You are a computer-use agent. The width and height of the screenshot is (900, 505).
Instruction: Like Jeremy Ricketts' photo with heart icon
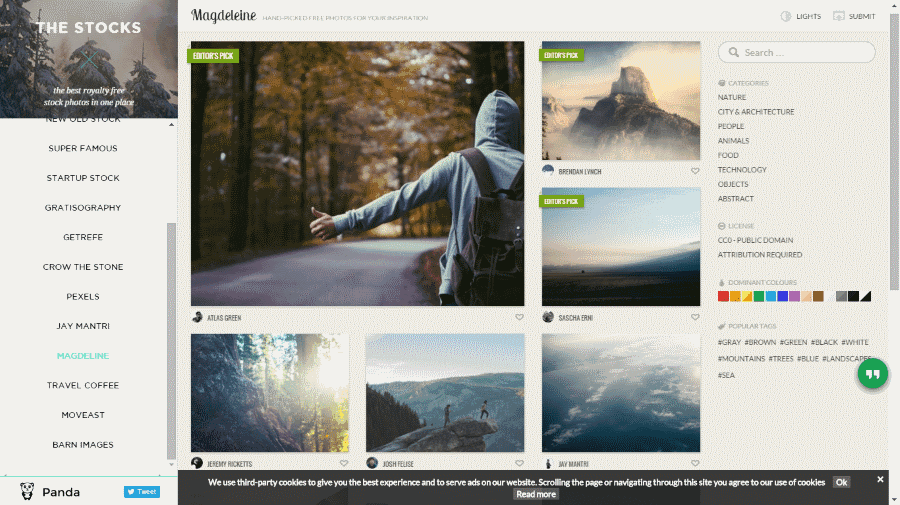pyautogui.click(x=344, y=463)
